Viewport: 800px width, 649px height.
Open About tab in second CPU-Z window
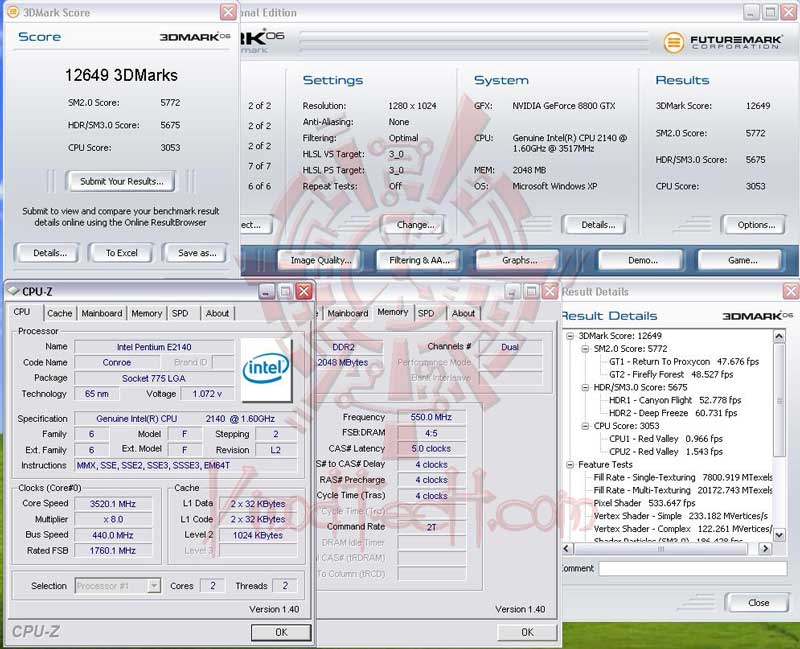tap(463, 313)
